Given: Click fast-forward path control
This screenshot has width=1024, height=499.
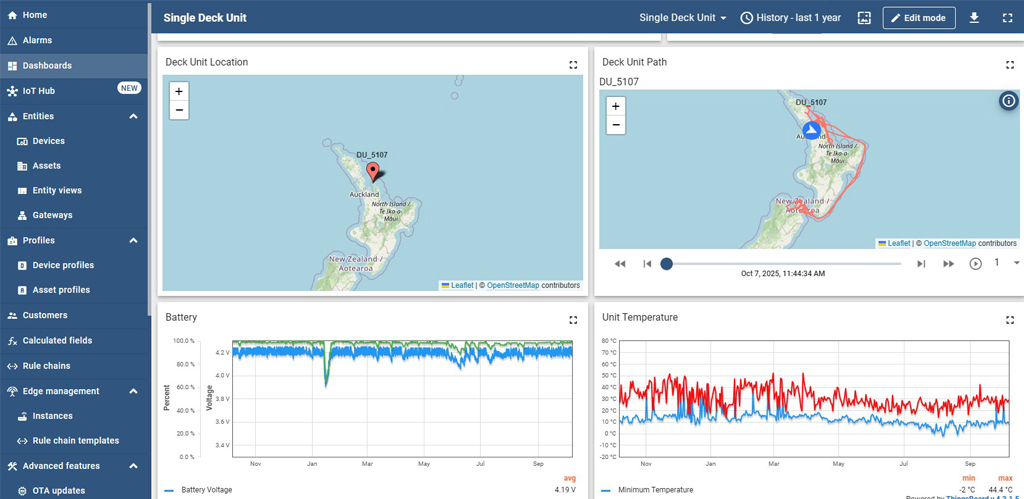Looking at the screenshot, I should pos(948,264).
